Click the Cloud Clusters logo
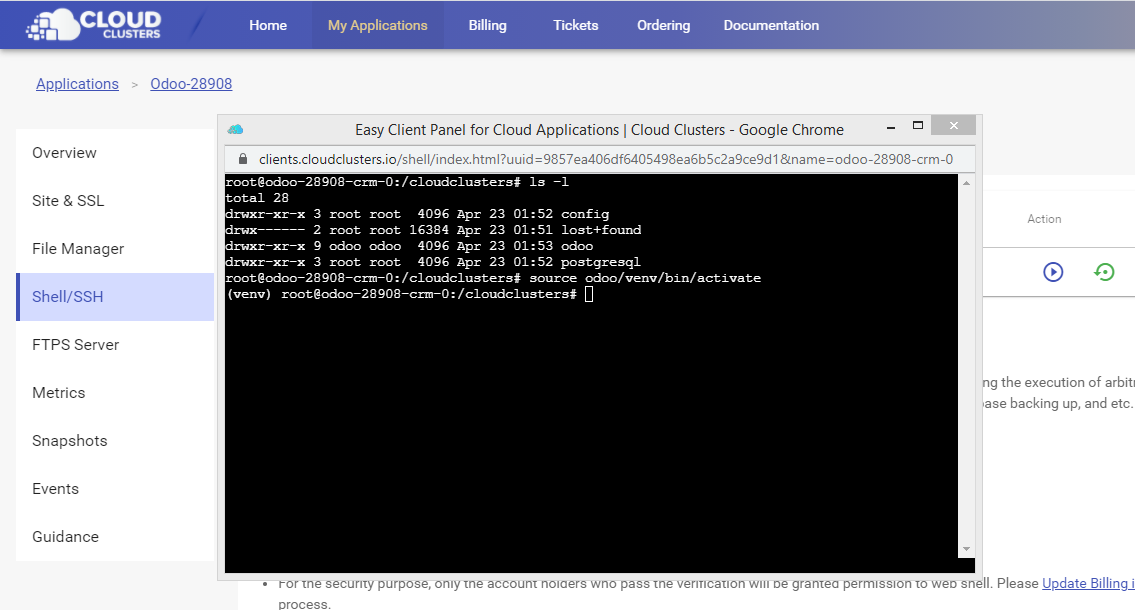1135x610 pixels. coord(93,25)
